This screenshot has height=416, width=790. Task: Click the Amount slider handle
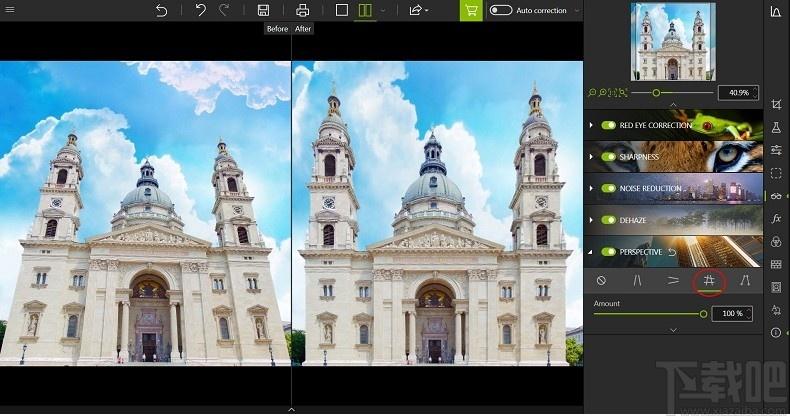click(703, 314)
